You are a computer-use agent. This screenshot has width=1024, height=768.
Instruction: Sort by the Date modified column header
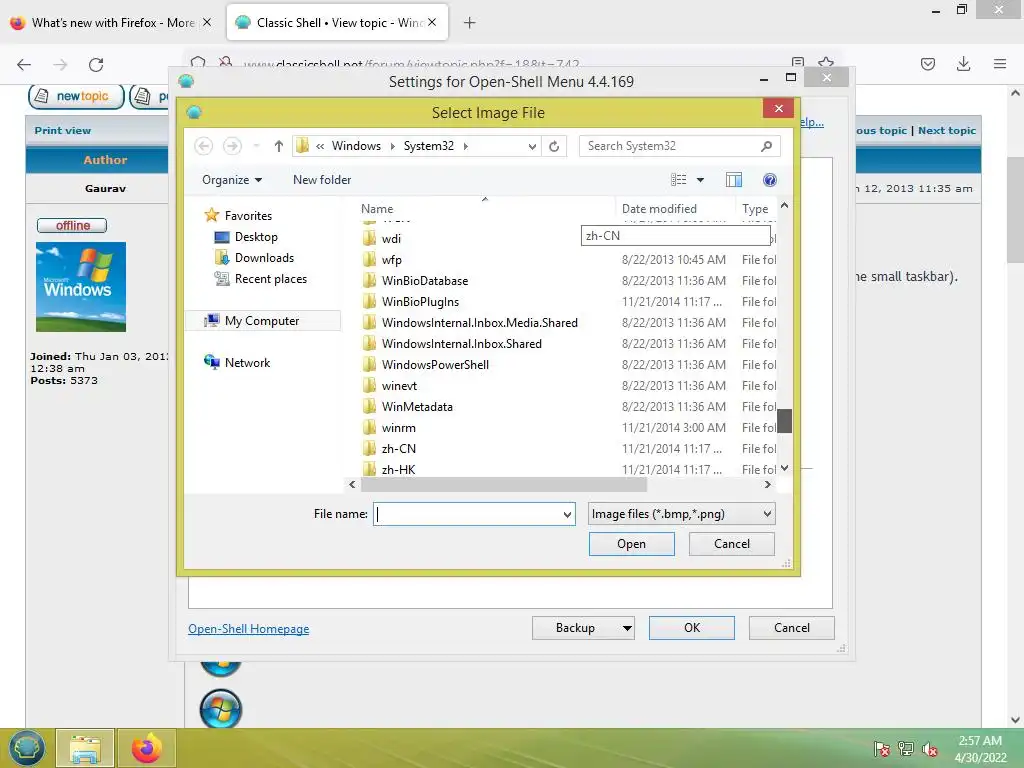pyautogui.click(x=659, y=209)
